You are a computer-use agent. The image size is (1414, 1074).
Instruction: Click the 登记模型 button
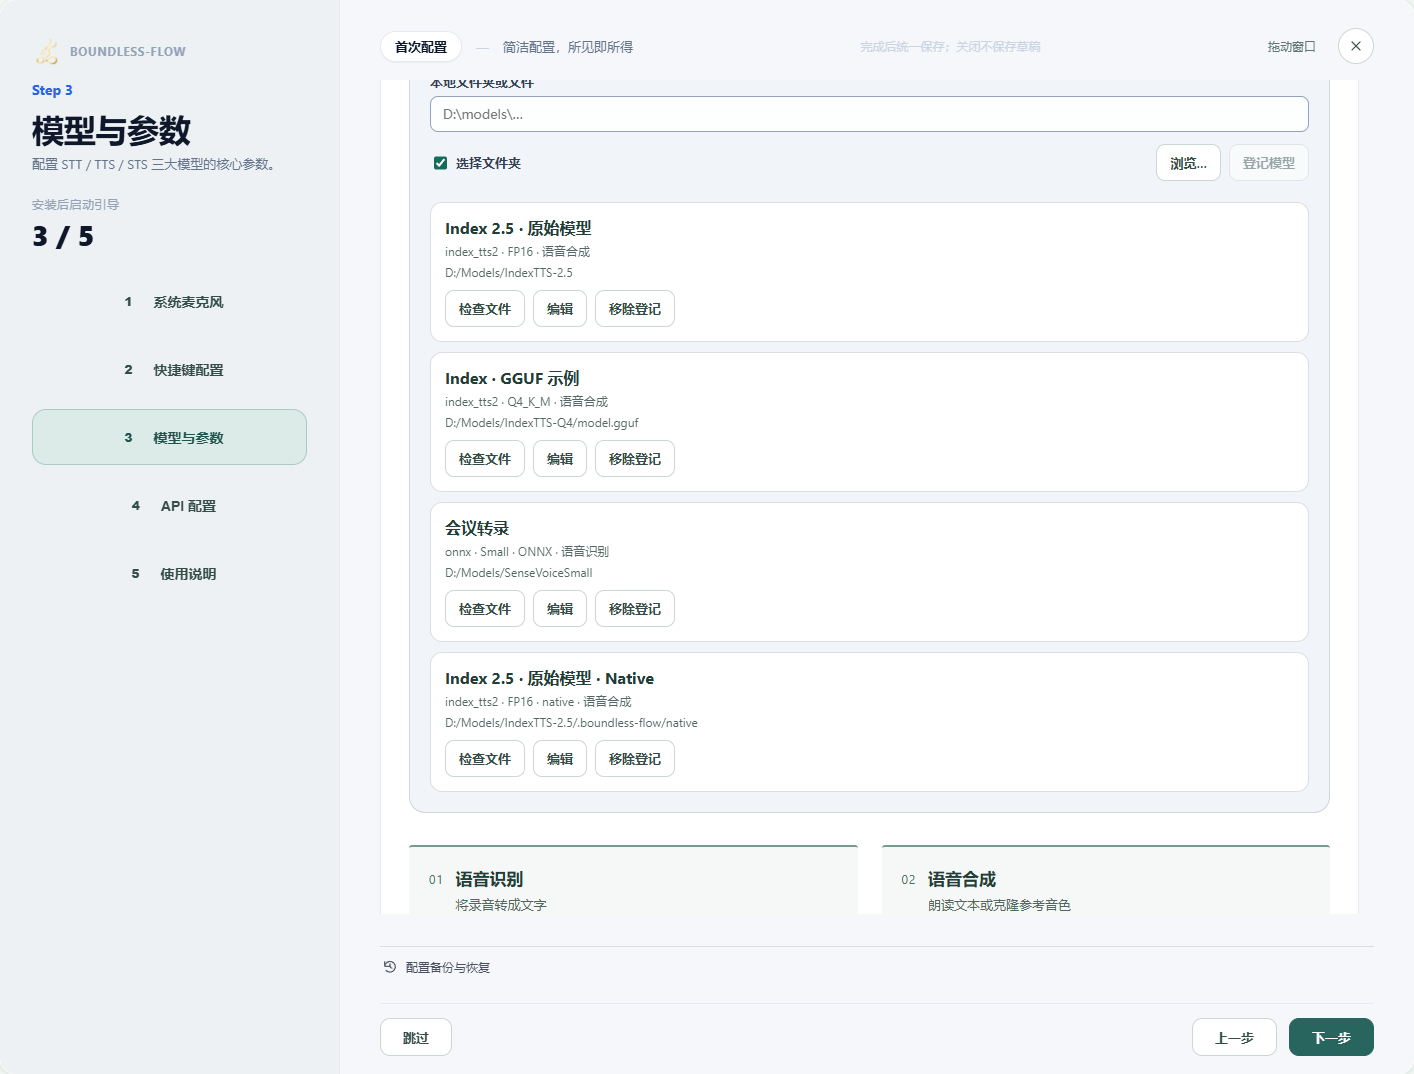[x=1269, y=163]
